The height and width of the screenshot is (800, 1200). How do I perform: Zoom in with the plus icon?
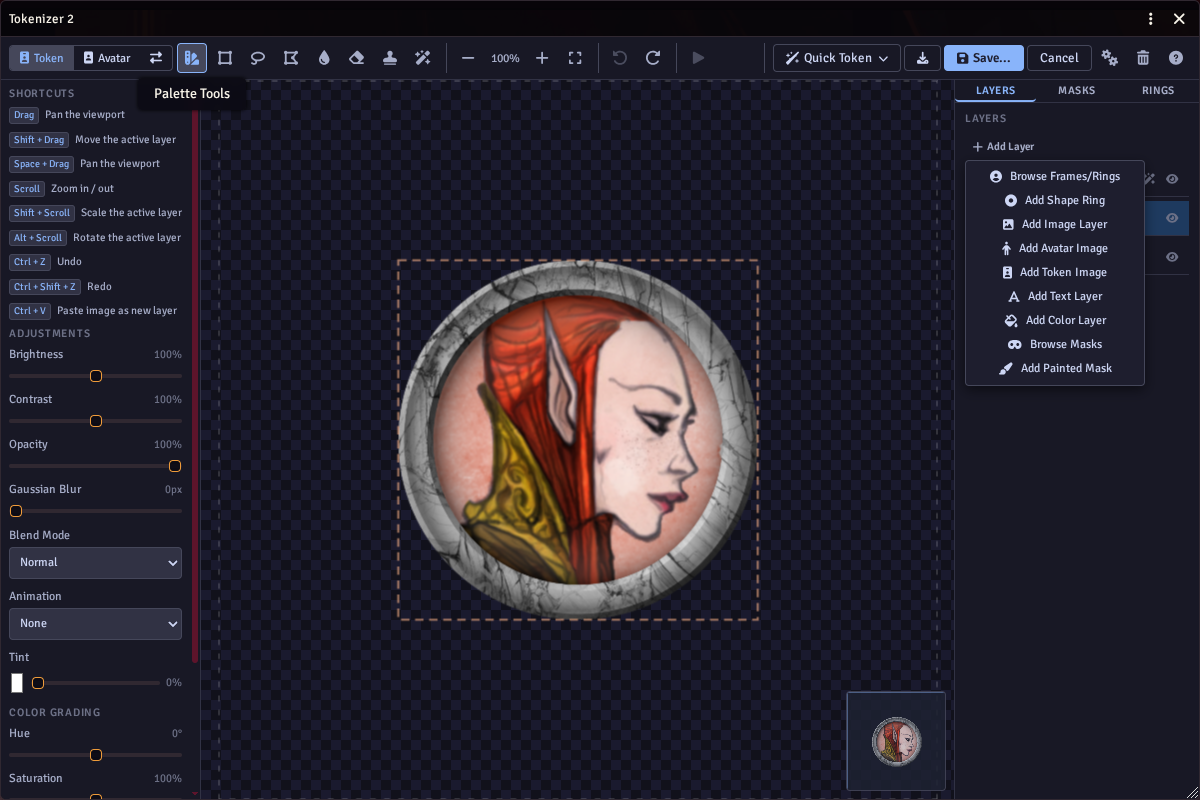click(x=542, y=58)
